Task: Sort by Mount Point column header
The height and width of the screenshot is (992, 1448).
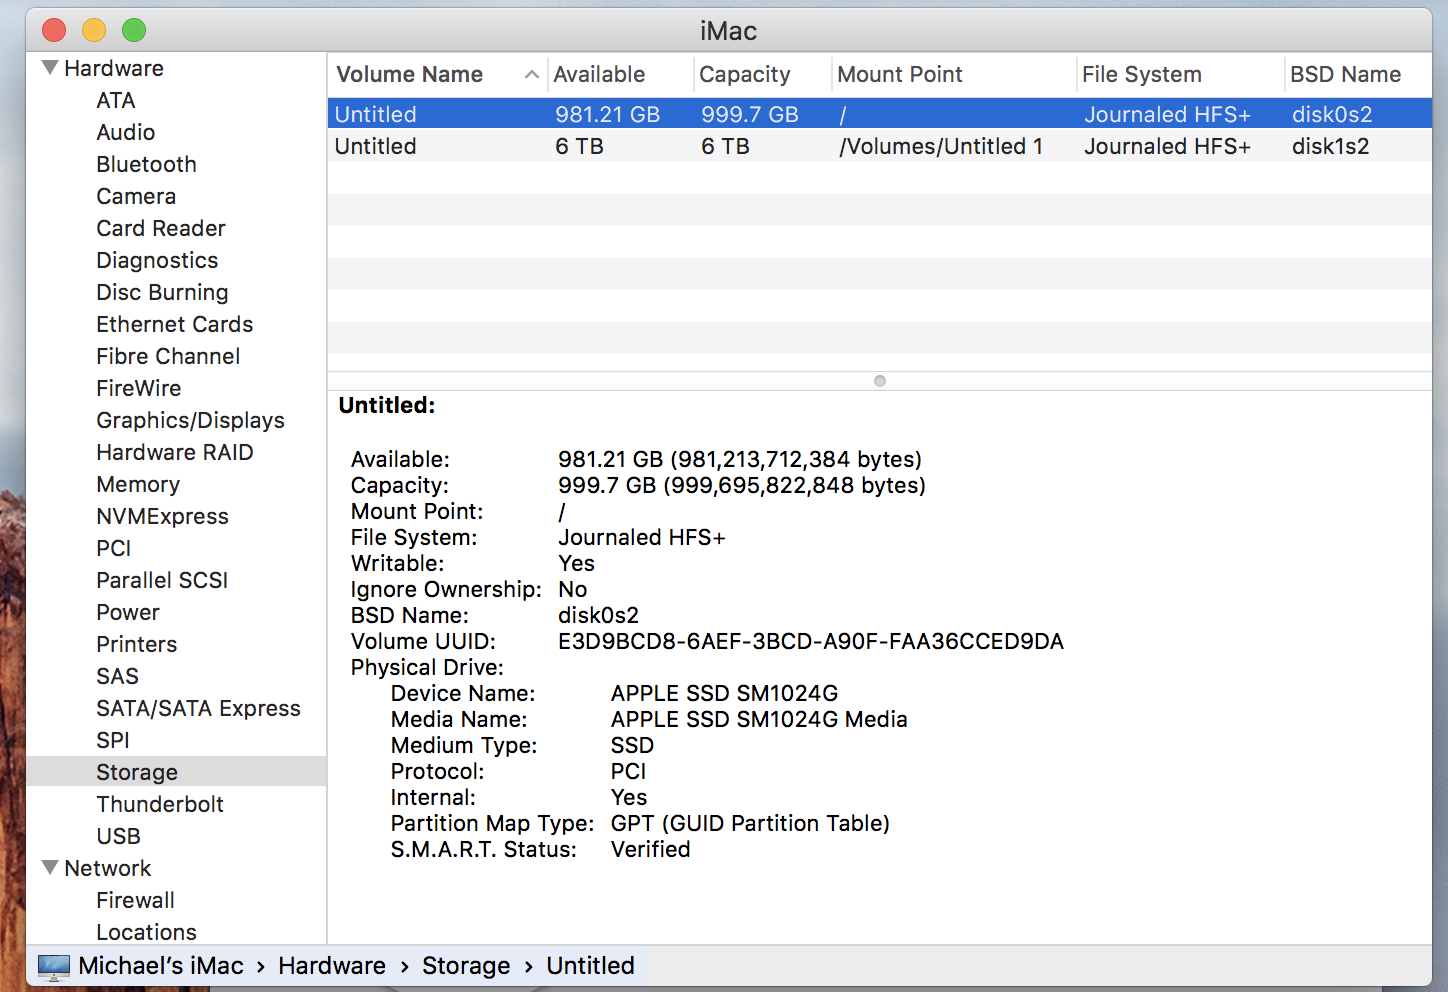Action: (x=900, y=74)
